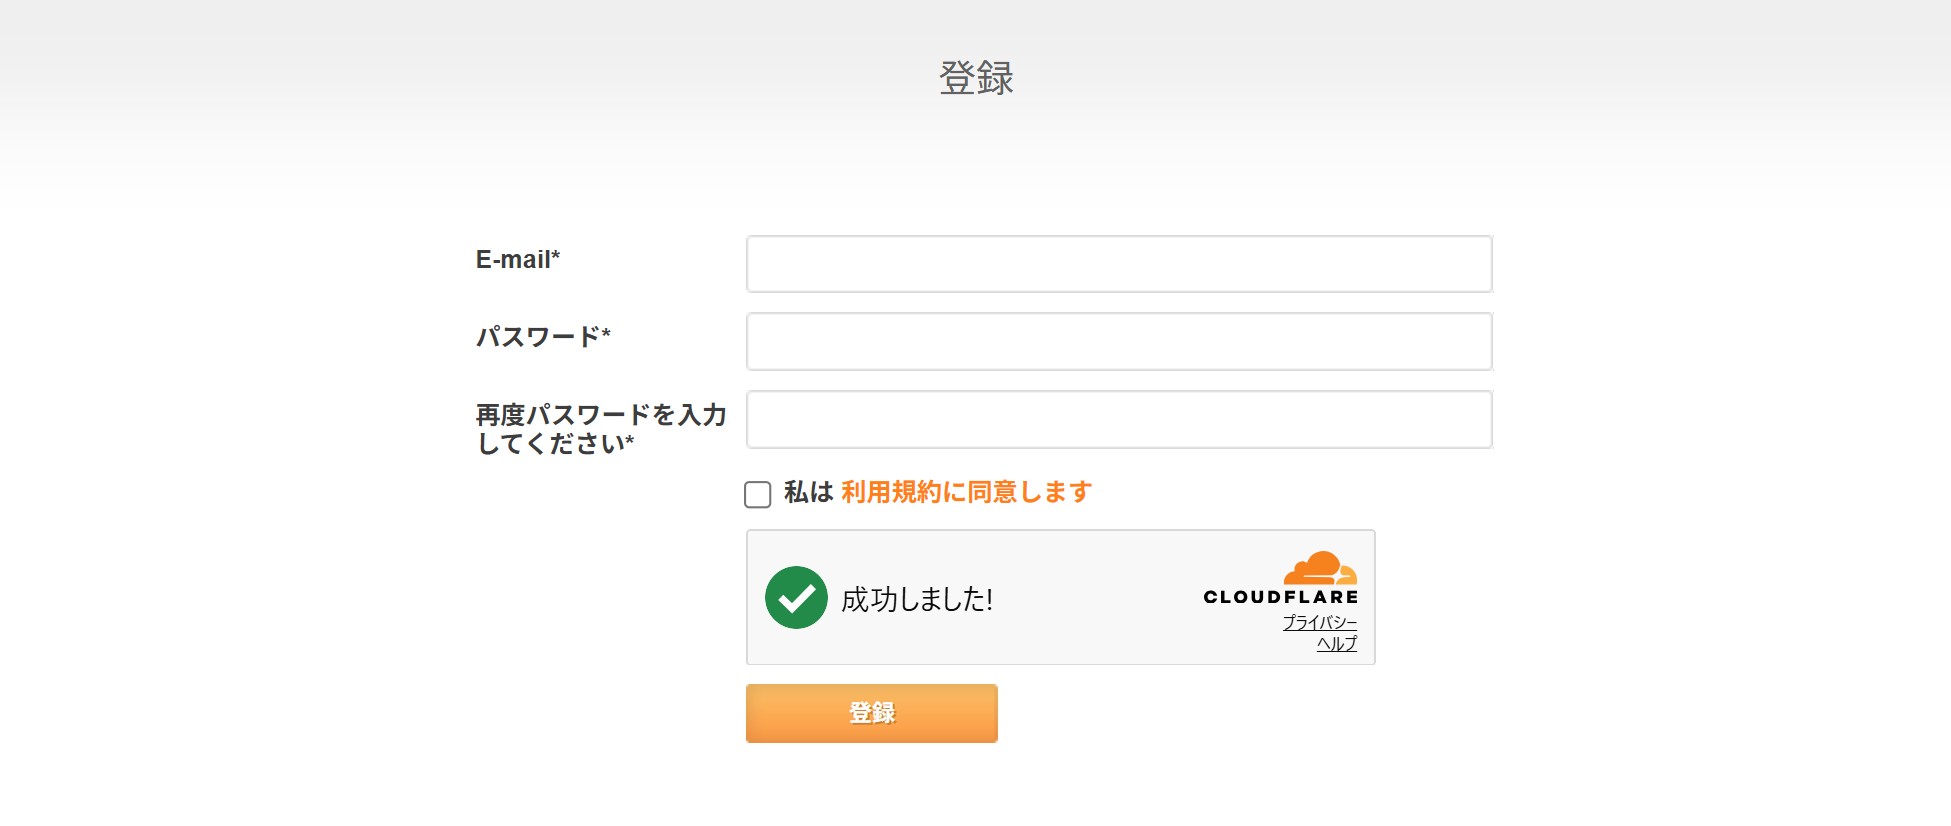
Task: Open the Cloudflare ヘルプ link
Action: tap(1336, 644)
